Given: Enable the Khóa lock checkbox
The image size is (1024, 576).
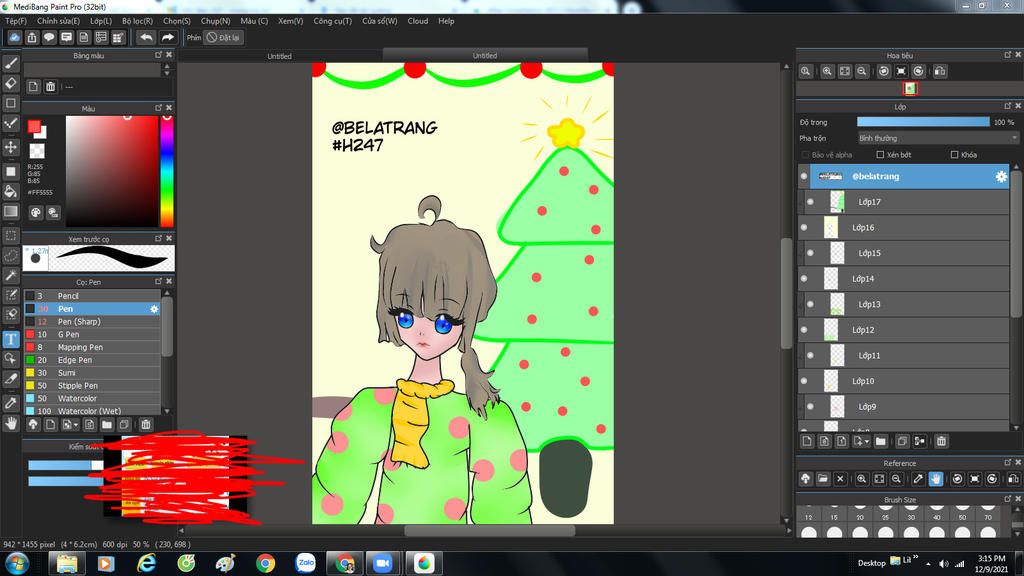Looking at the screenshot, I should point(955,155).
